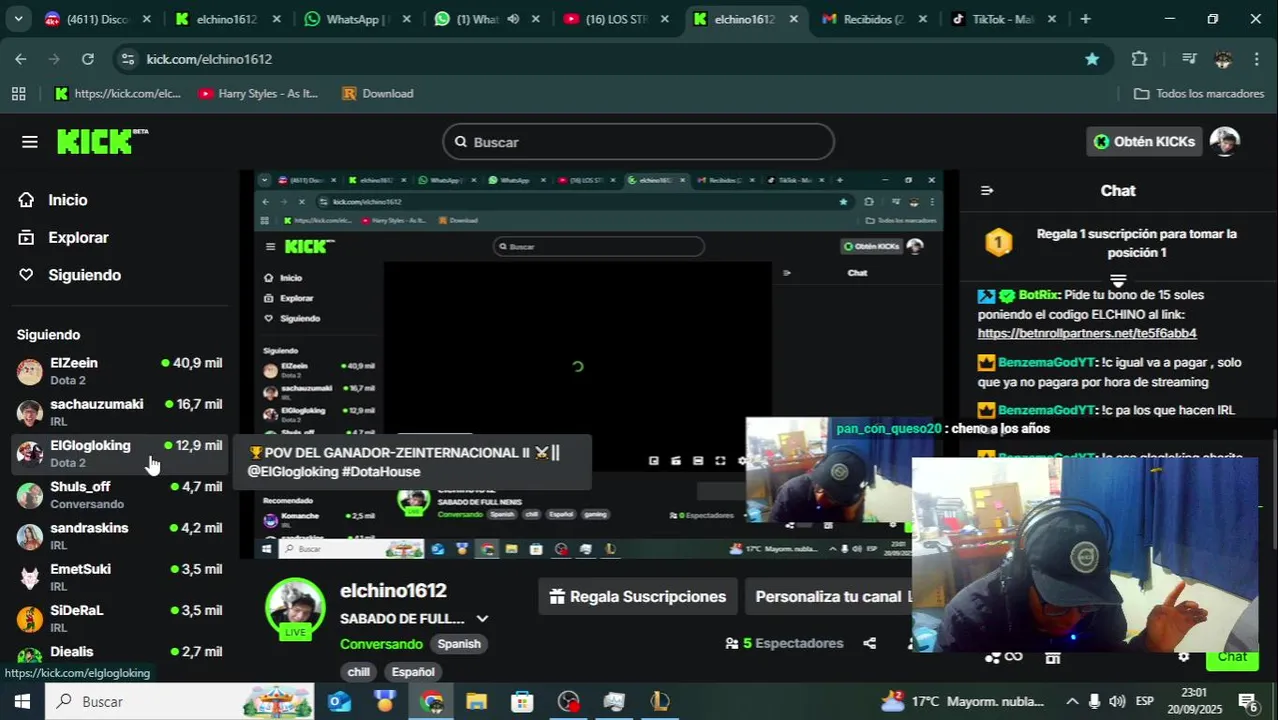This screenshot has width=1278, height=720.
Task: Open the apps grid in the bookmarks bar
Action: pyautogui.click(x=18, y=93)
